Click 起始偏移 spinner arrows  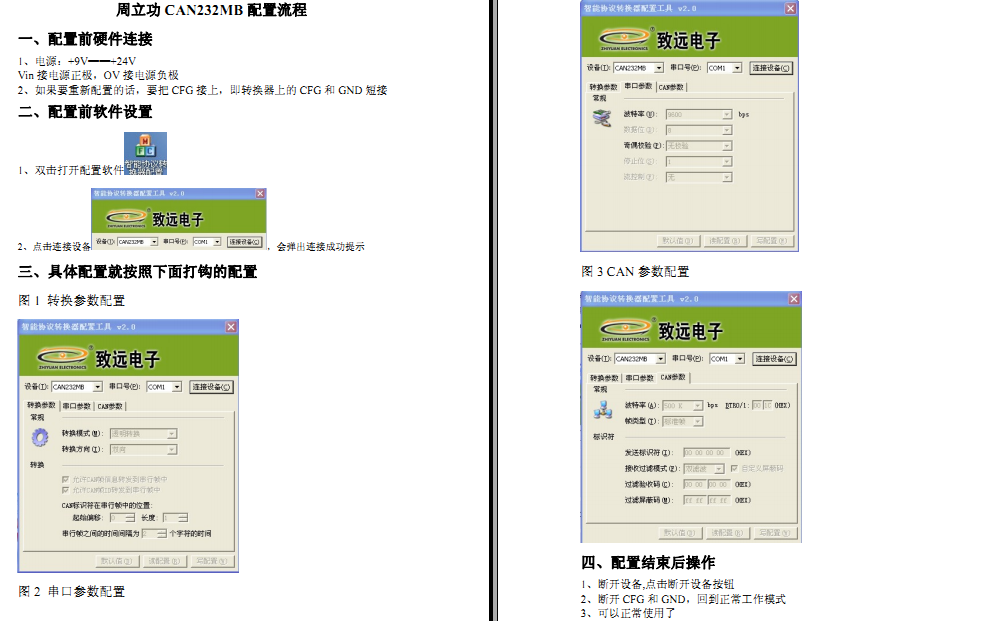130,518
